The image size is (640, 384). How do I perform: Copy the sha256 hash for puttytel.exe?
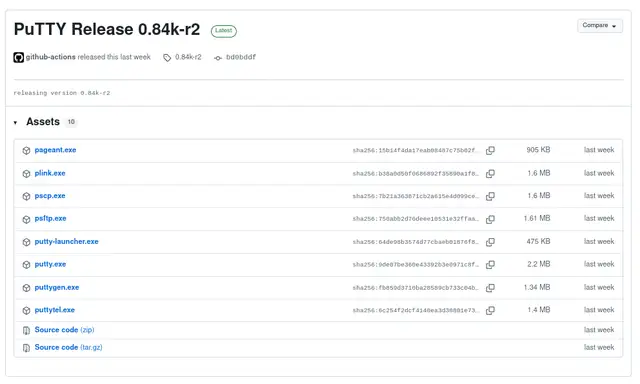click(490, 311)
